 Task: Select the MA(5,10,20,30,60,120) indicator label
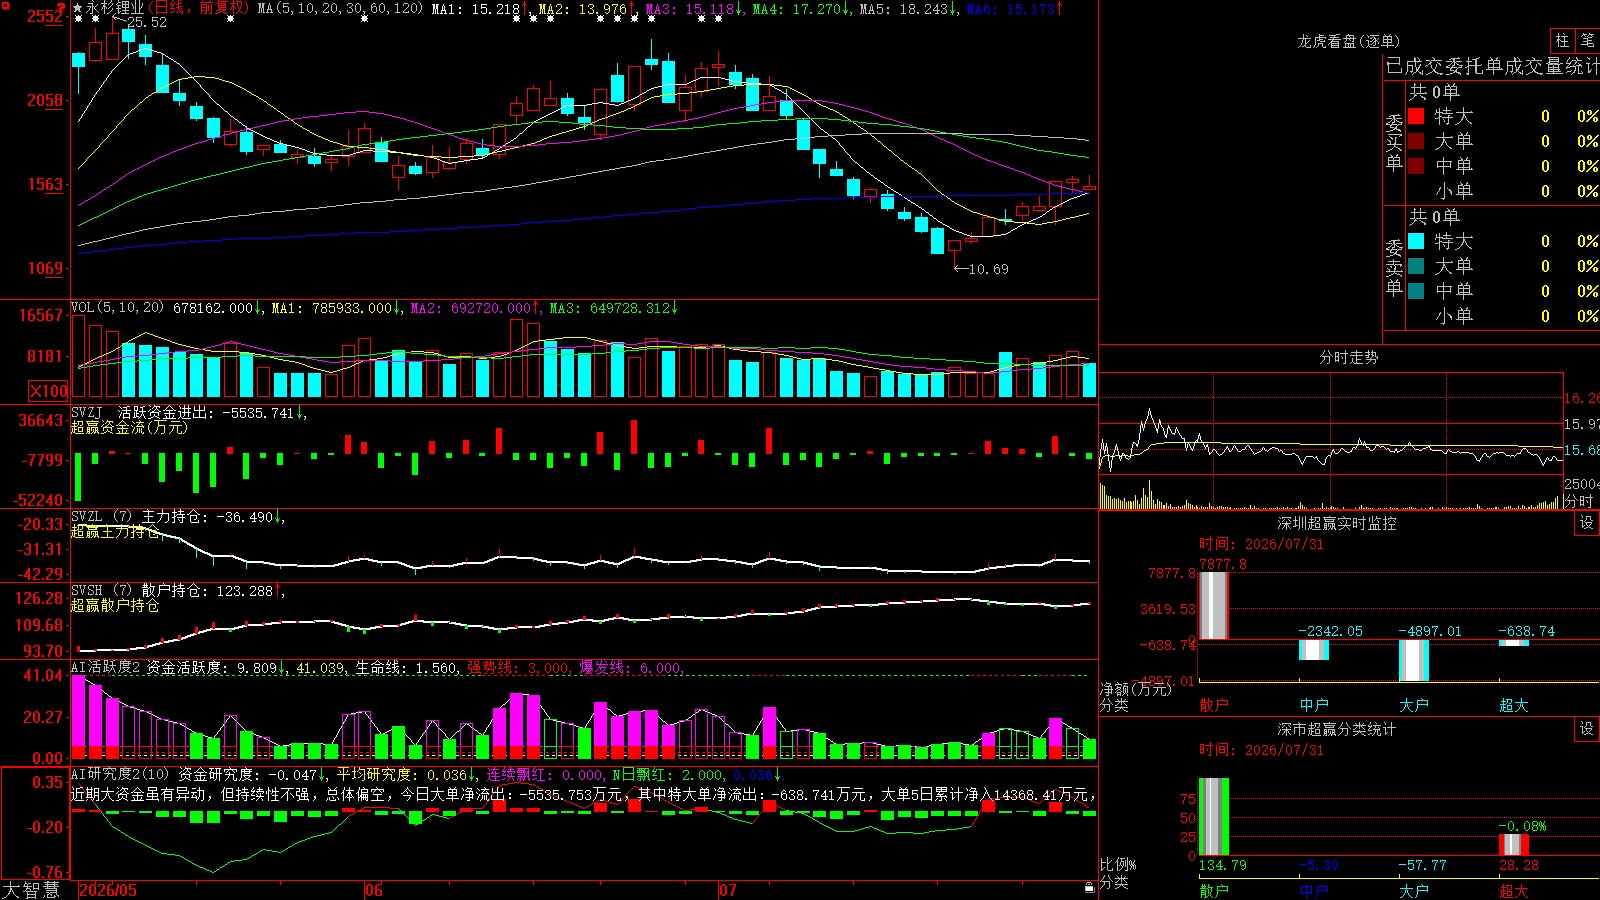[x=340, y=8]
